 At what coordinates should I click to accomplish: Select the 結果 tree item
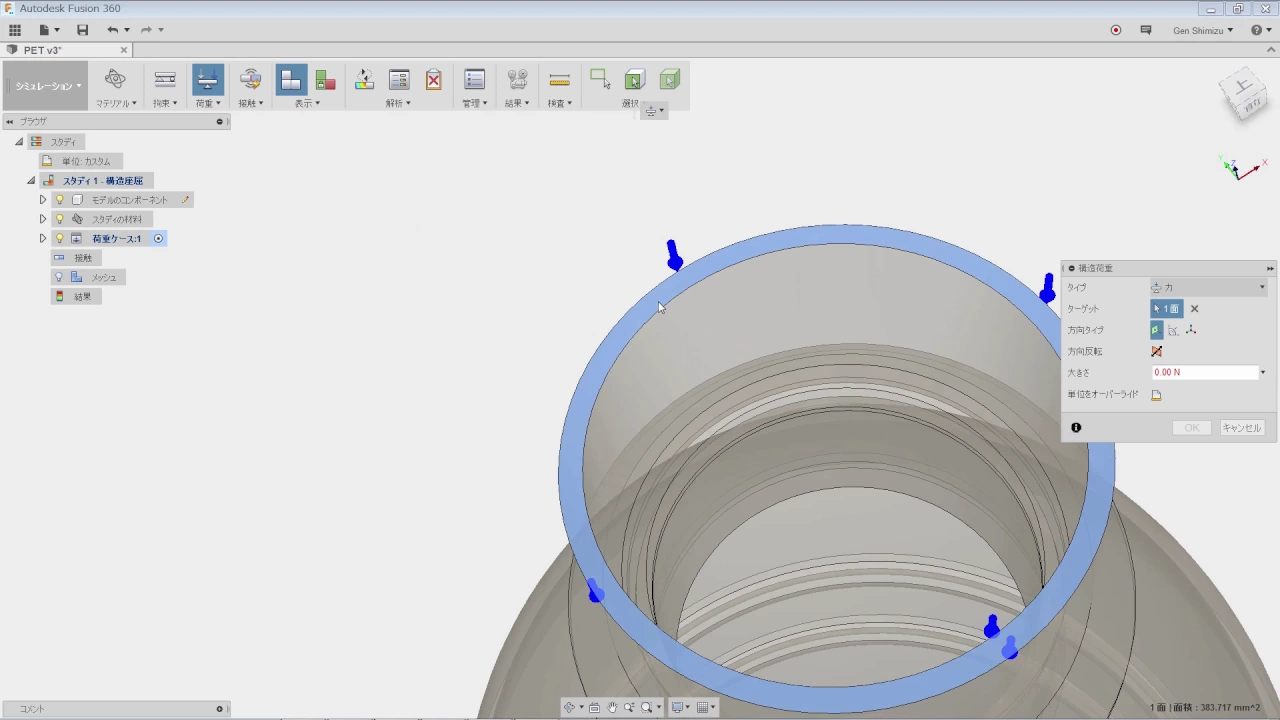coord(74,297)
